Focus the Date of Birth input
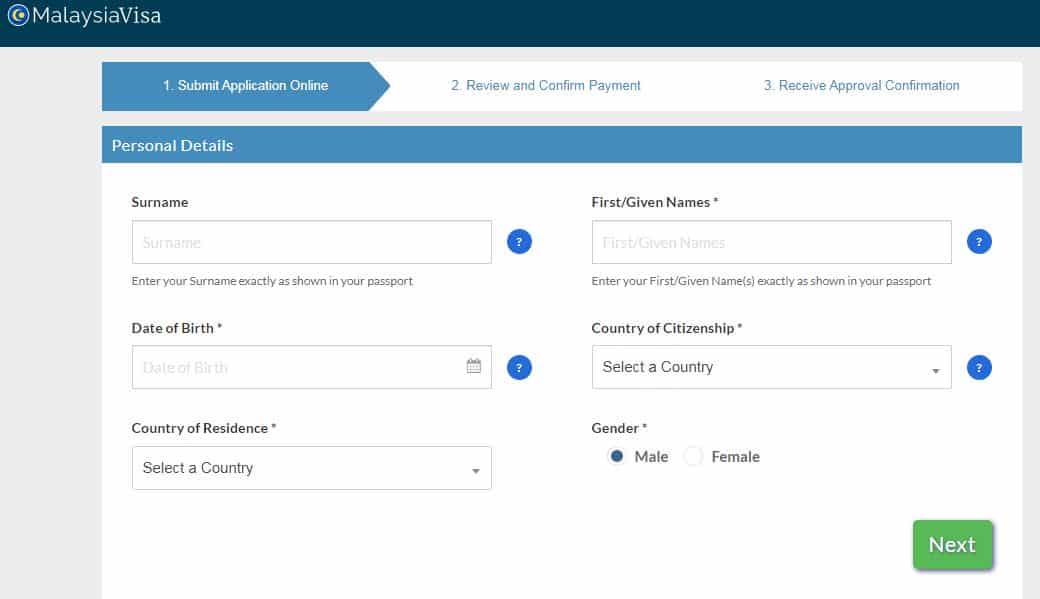 (295, 367)
